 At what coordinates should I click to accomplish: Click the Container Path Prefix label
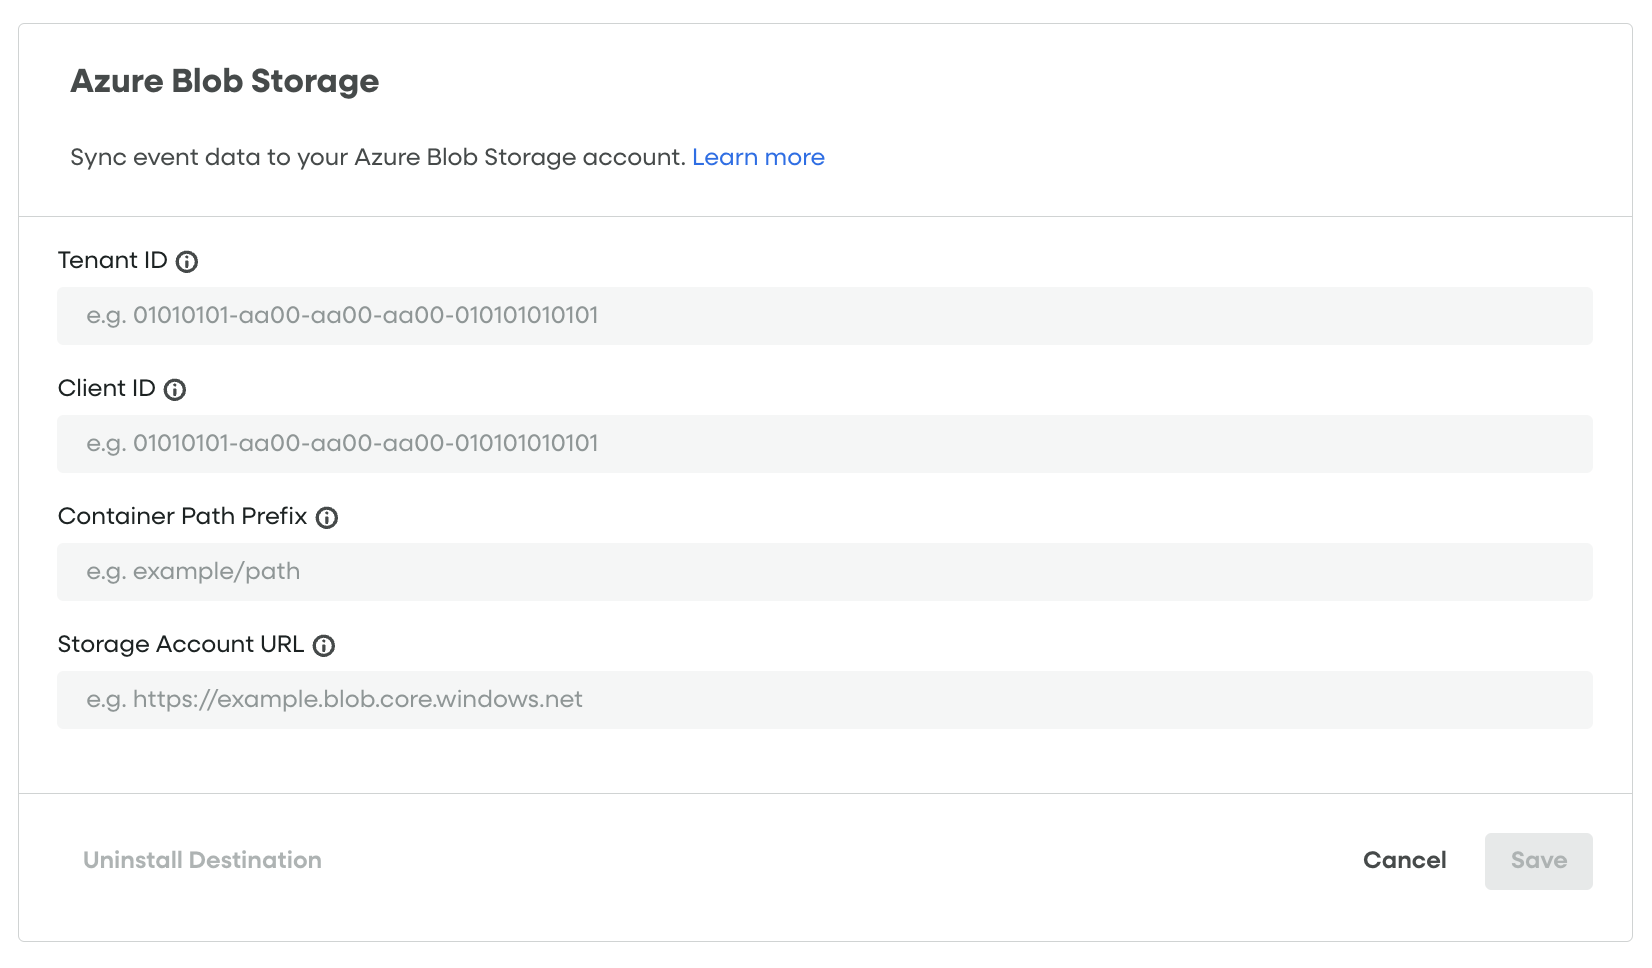[182, 516]
